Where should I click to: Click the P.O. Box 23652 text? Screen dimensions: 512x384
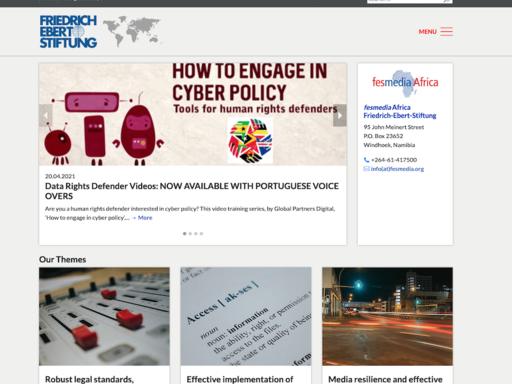pyautogui.click(x=383, y=136)
